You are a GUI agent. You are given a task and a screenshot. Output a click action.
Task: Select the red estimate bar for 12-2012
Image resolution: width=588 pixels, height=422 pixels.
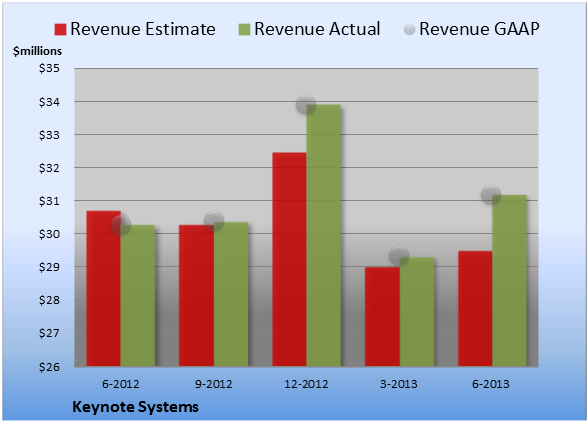(x=290, y=259)
